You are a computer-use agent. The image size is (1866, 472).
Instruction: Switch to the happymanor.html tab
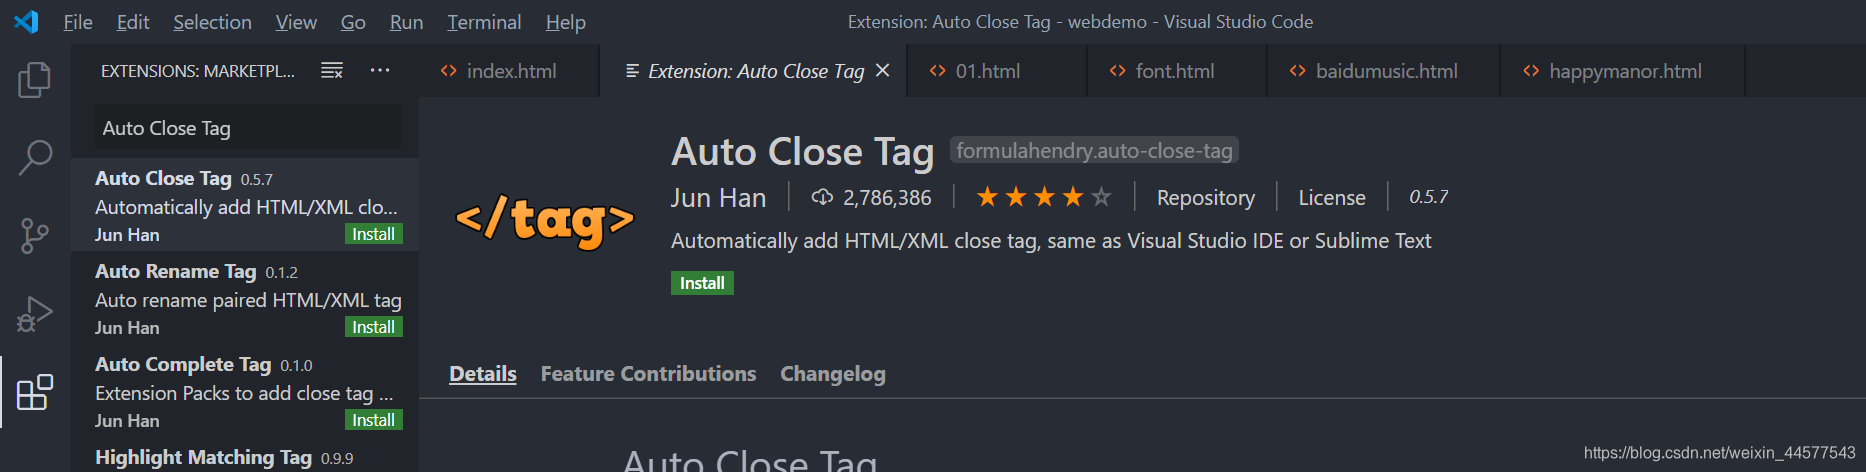[x=1623, y=71]
